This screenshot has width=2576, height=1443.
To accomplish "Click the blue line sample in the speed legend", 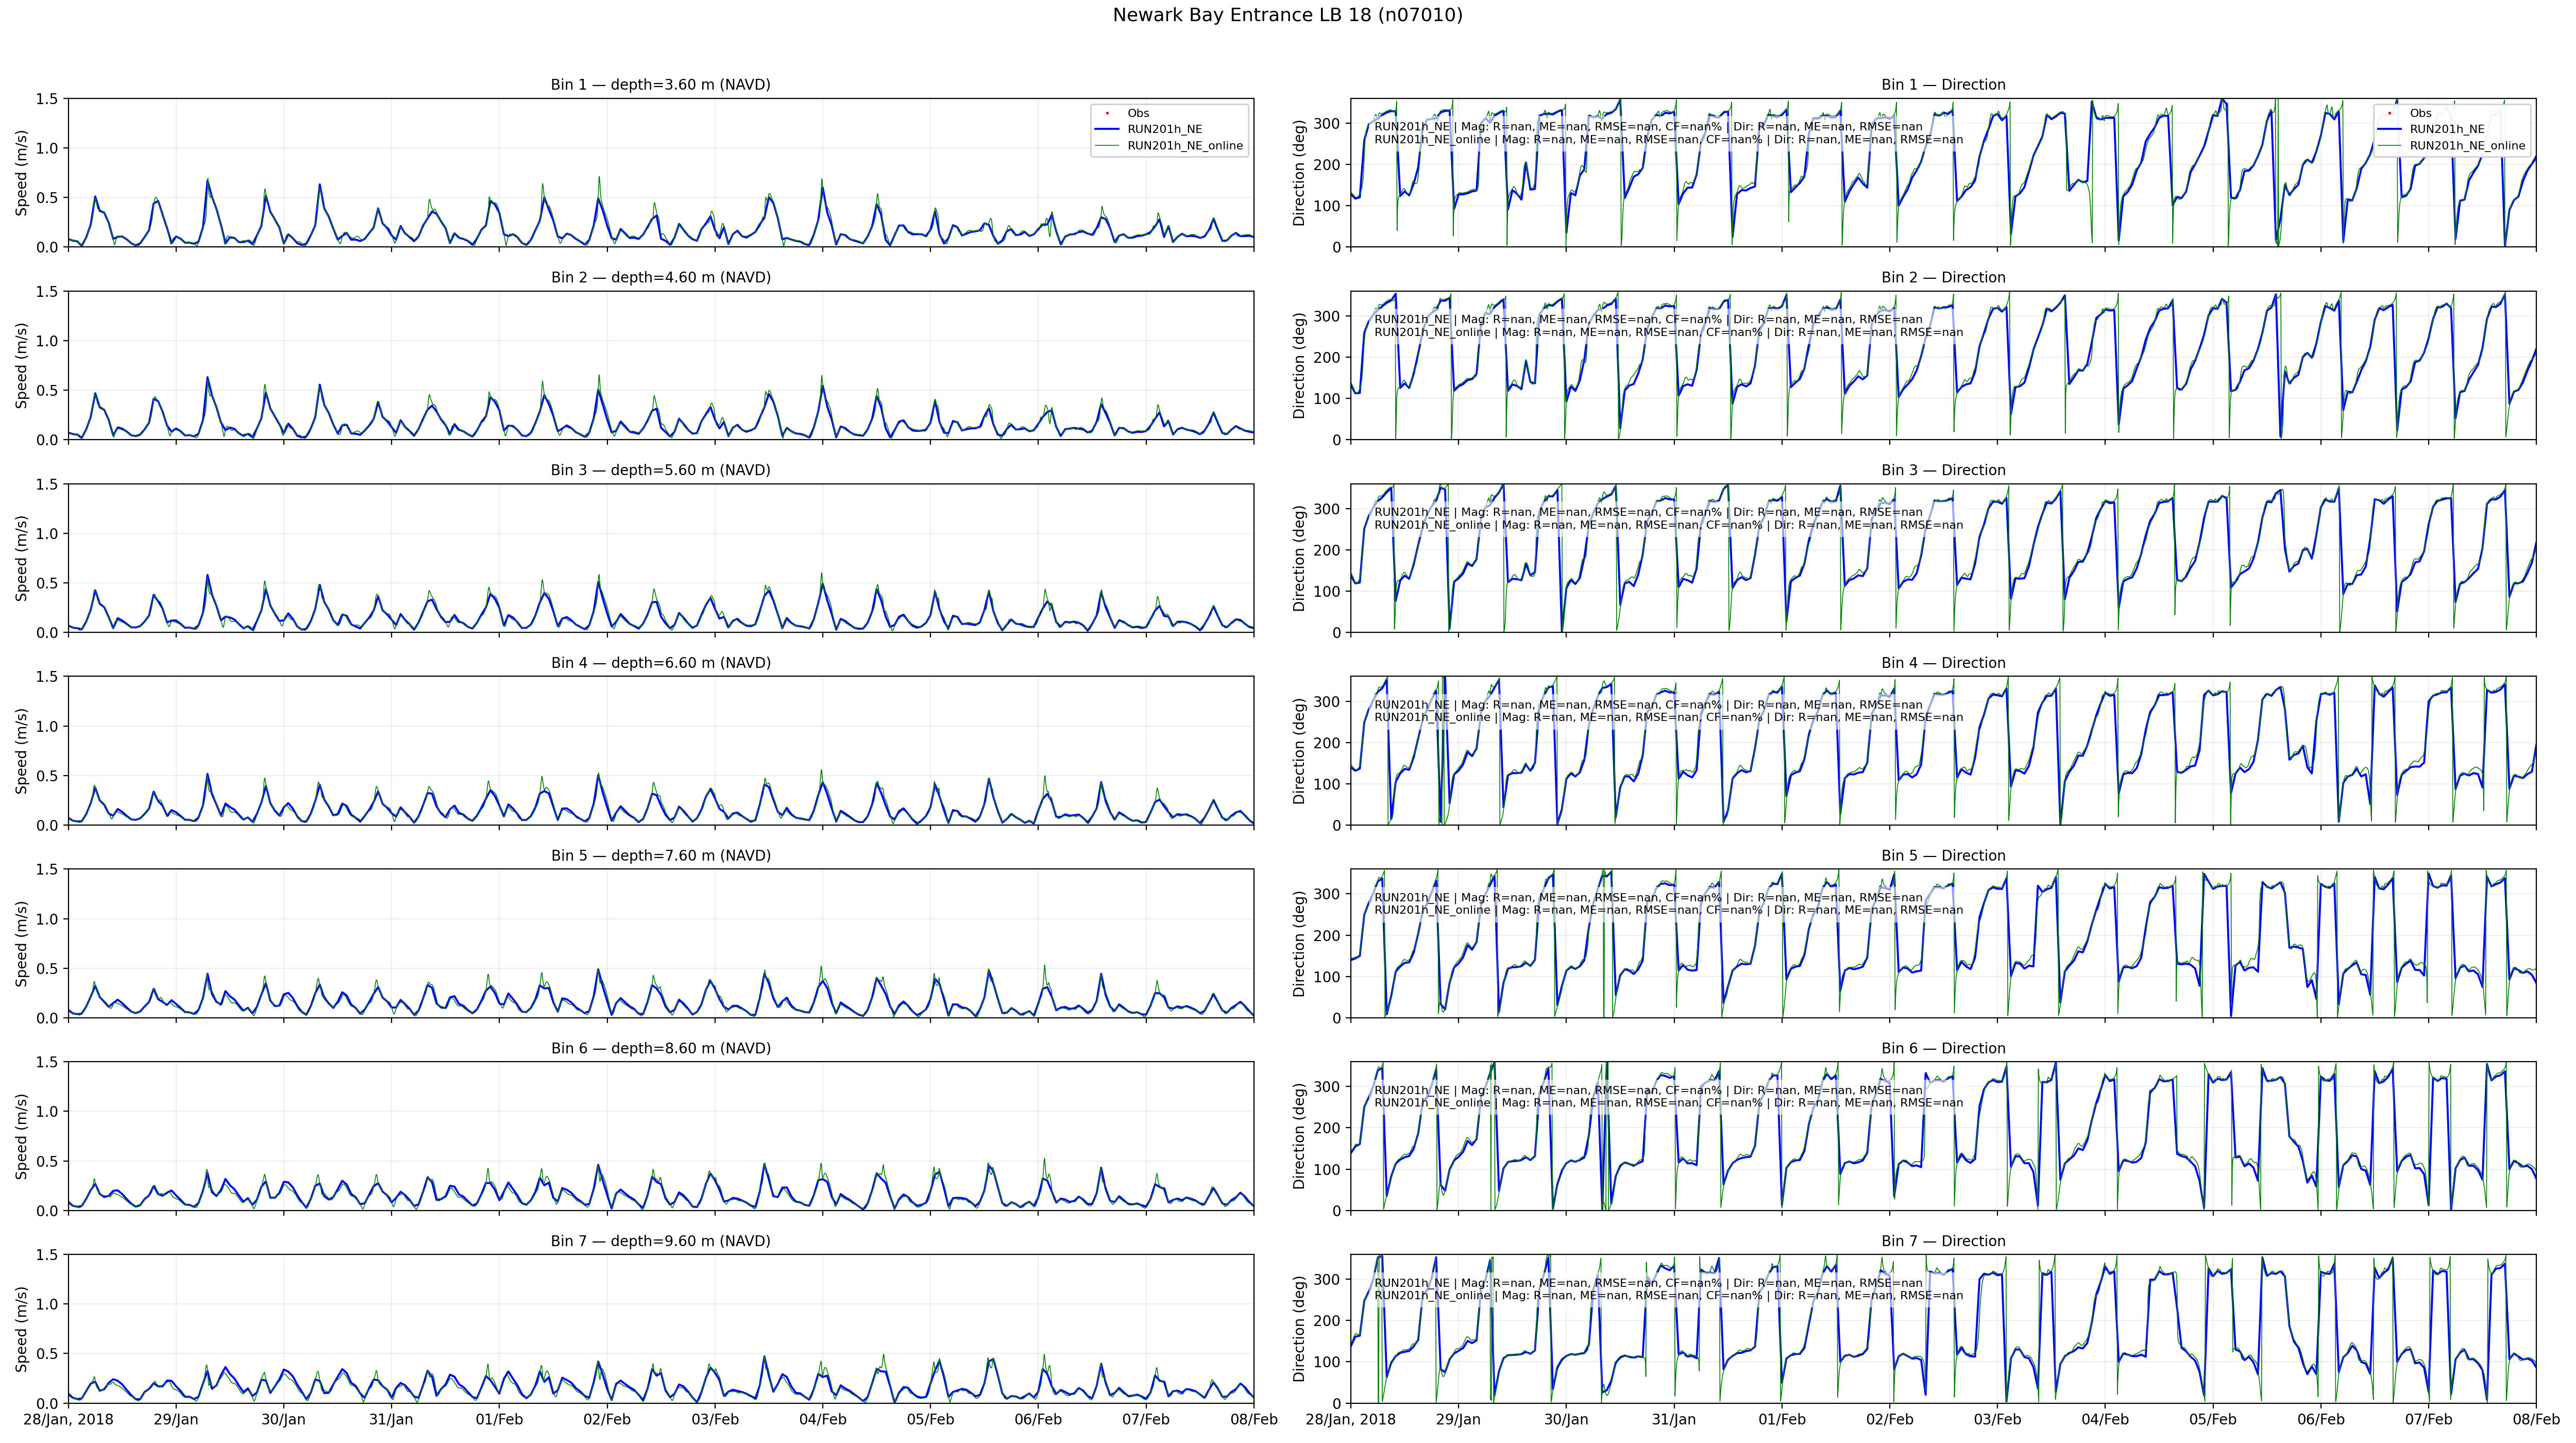I will click(x=1107, y=129).
